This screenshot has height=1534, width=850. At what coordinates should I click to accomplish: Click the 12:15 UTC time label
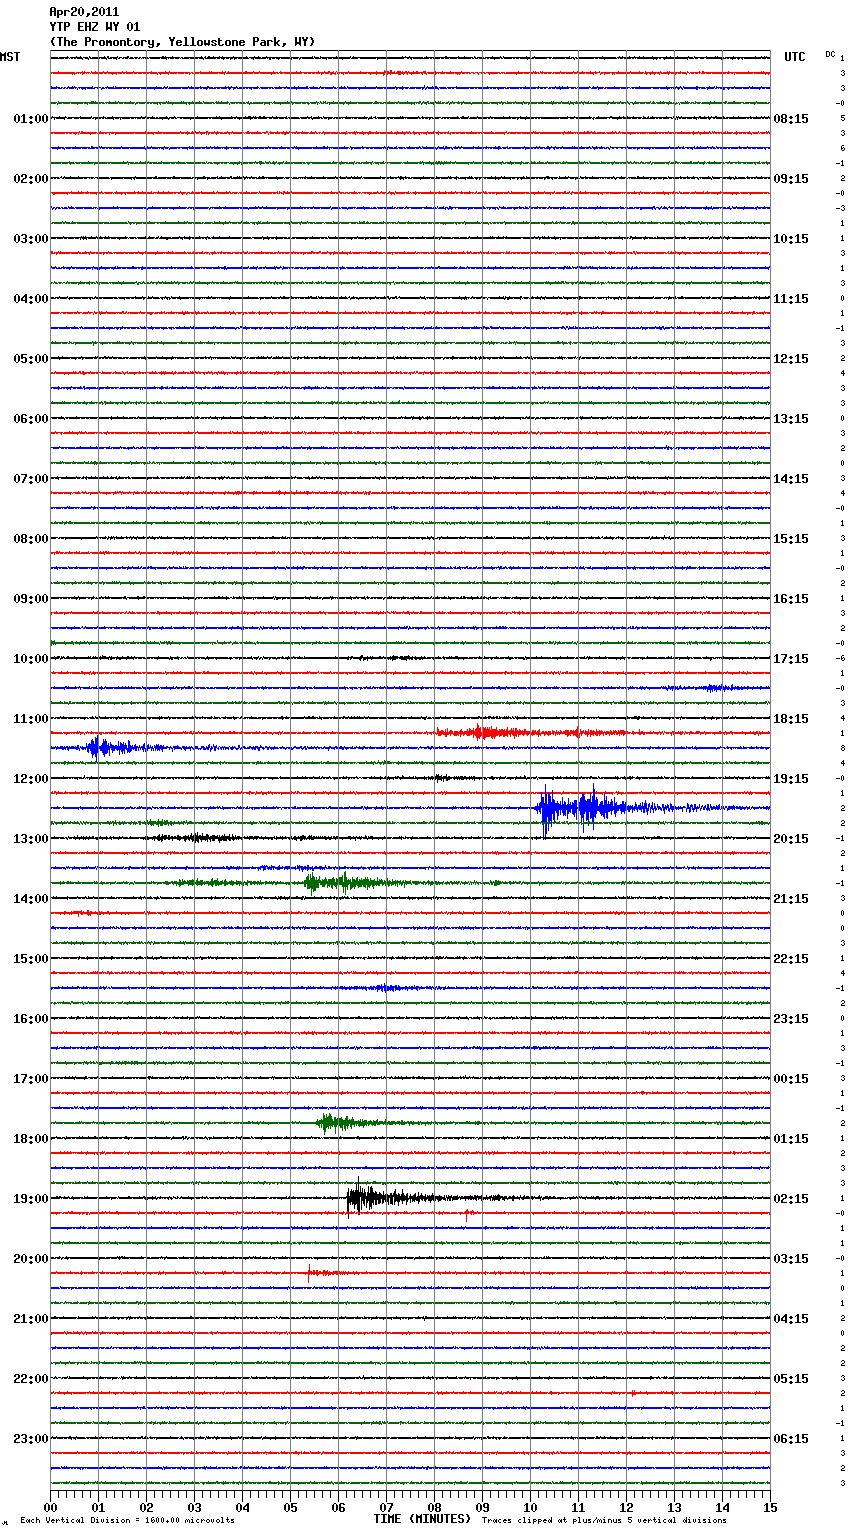click(x=791, y=359)
